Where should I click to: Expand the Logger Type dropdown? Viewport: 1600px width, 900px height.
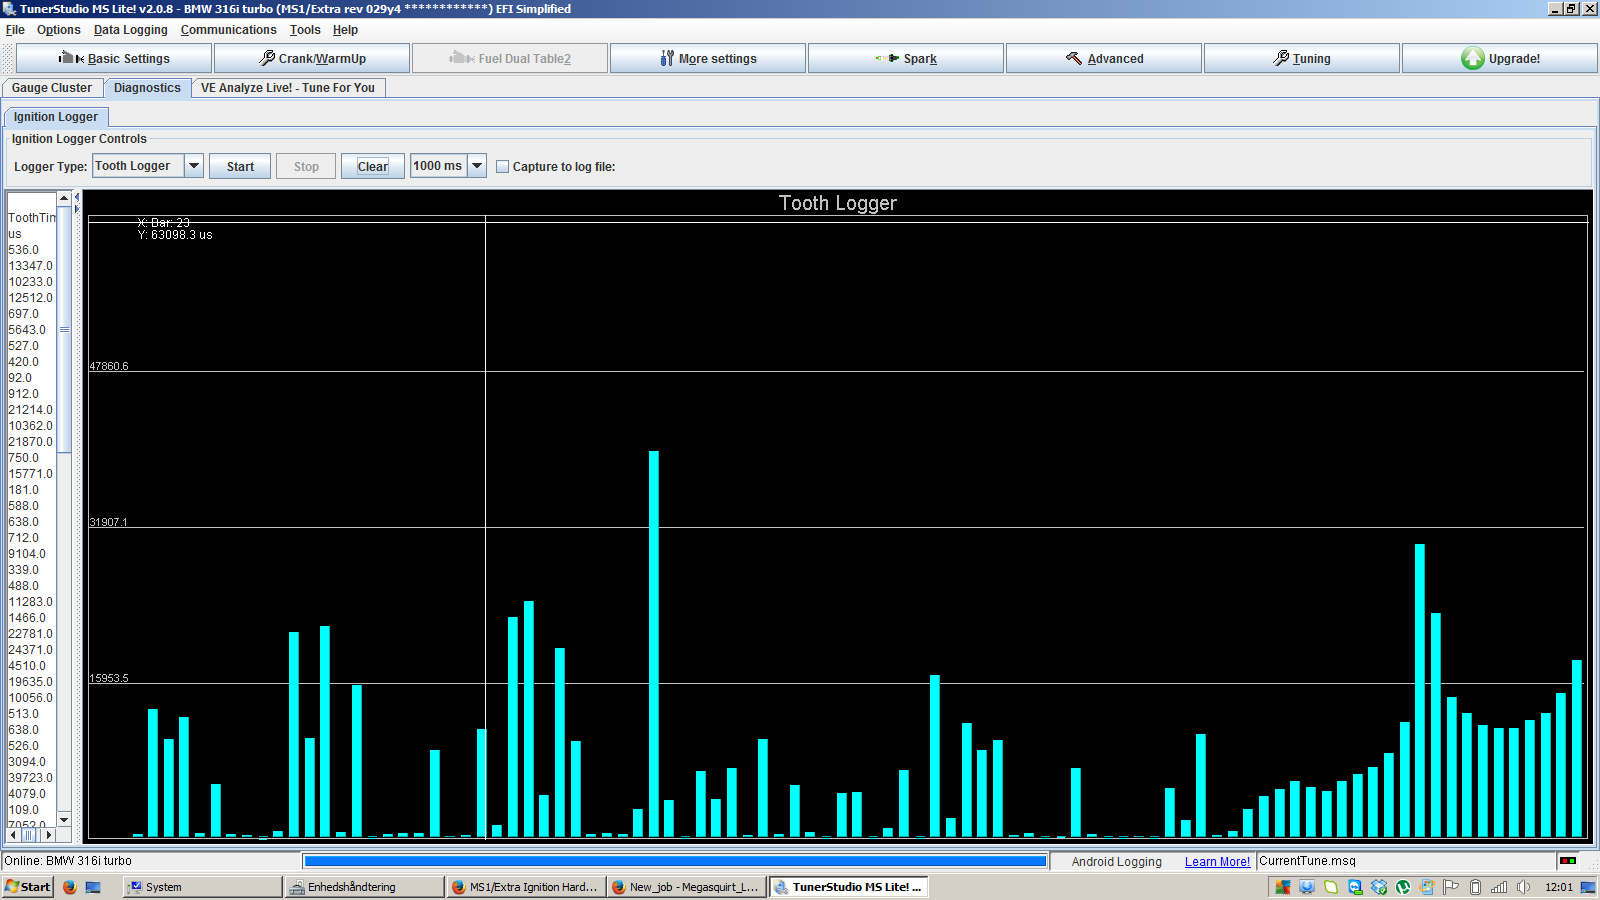click(194, 166)
